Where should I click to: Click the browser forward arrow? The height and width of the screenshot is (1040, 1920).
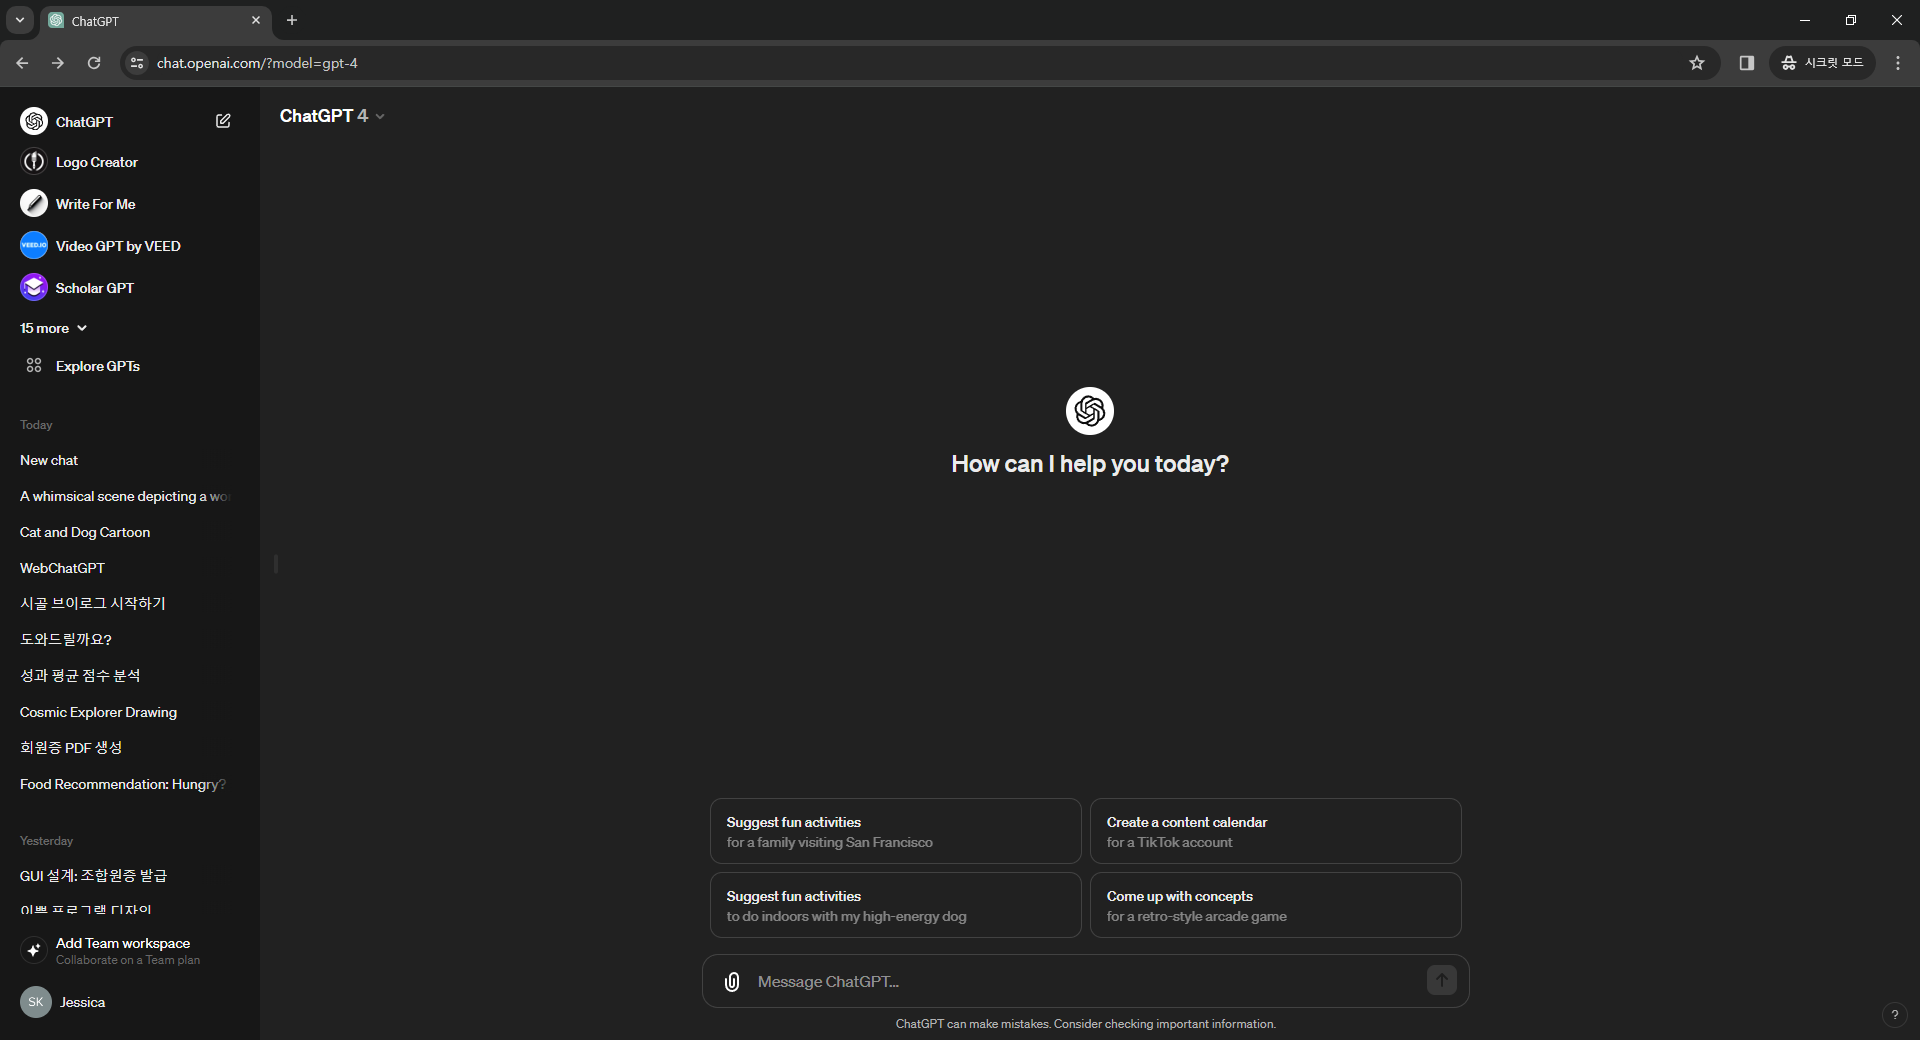coord(58,63)
